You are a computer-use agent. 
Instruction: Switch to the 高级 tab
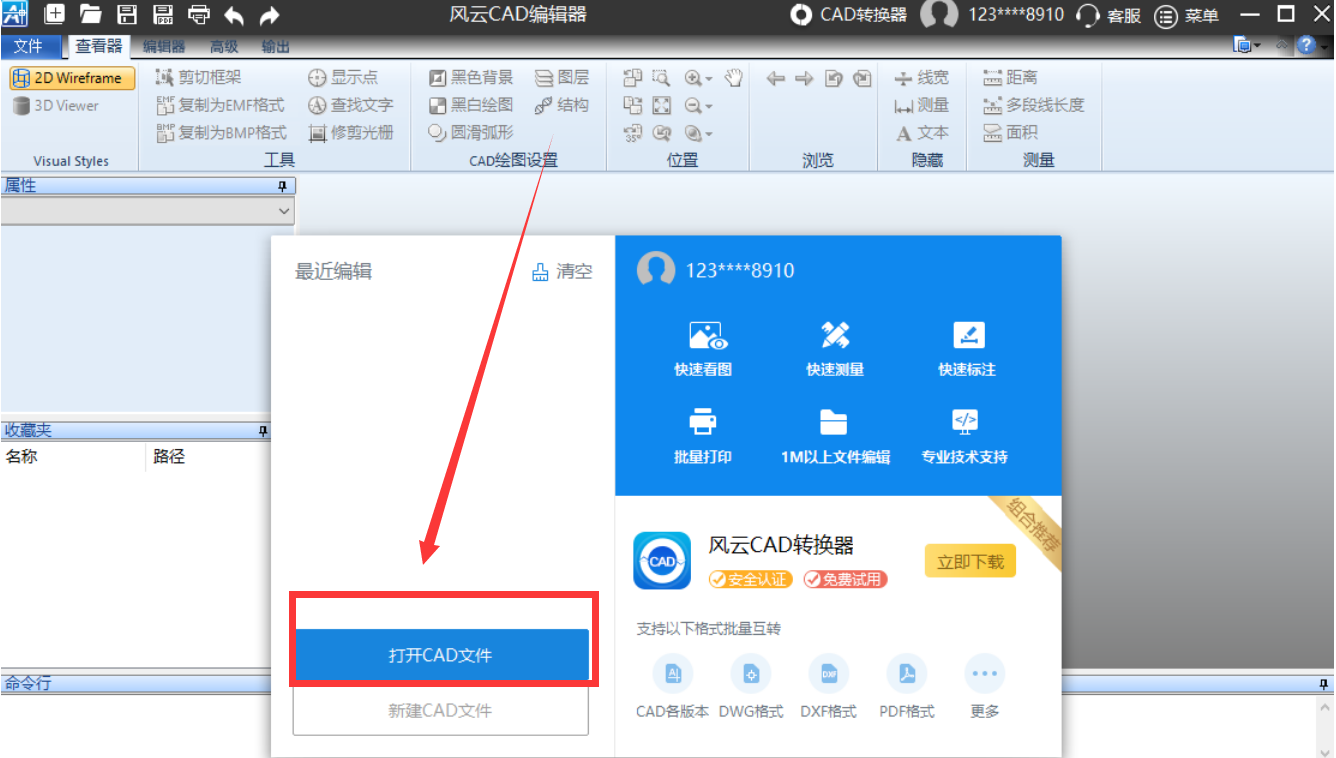[224, 46]
